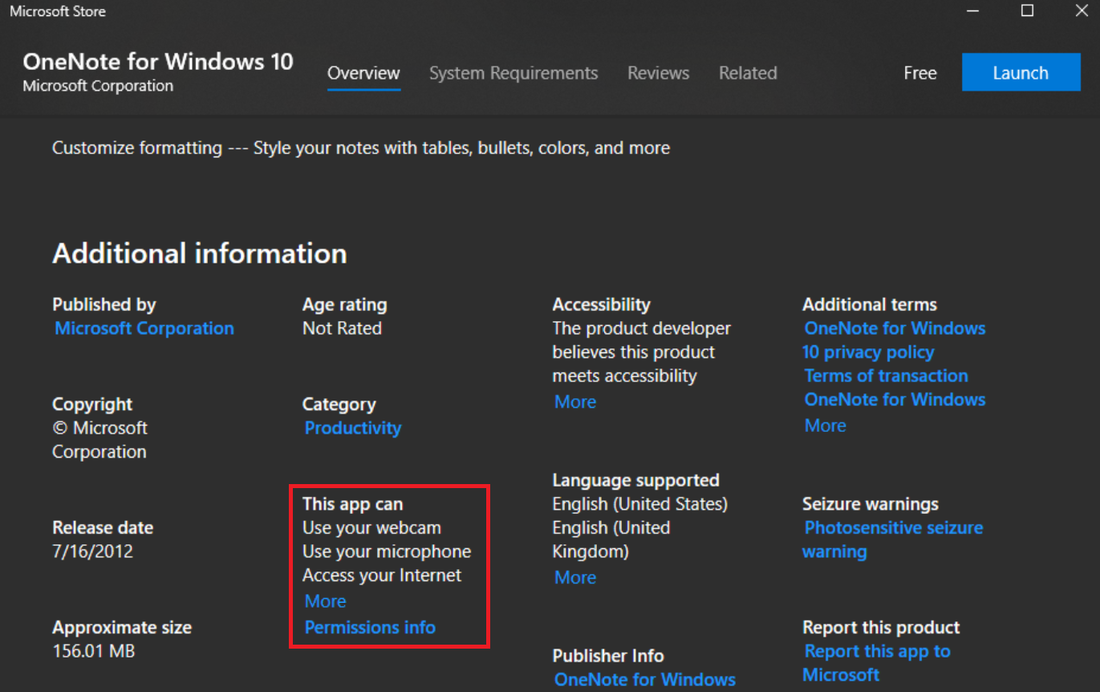Open the Permissions info link

370,627
